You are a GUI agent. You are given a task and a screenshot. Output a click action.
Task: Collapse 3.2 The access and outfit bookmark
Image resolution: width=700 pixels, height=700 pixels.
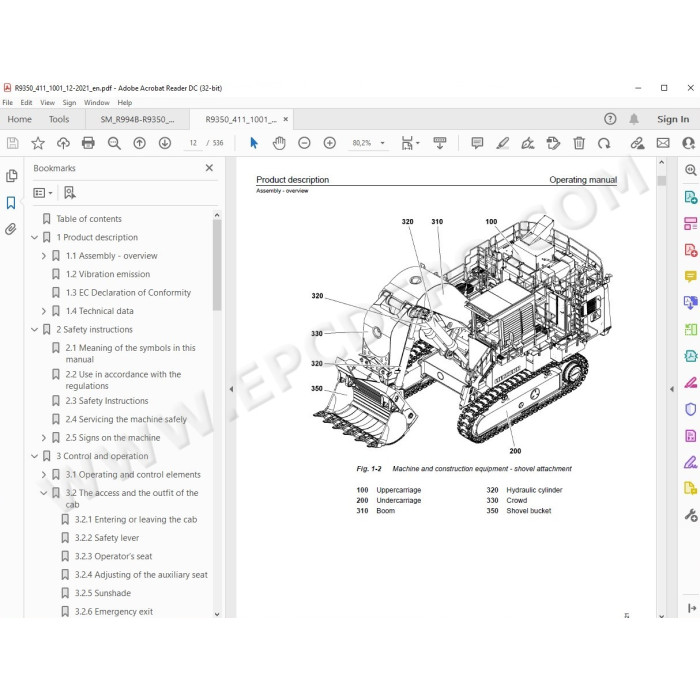[44, 493]
